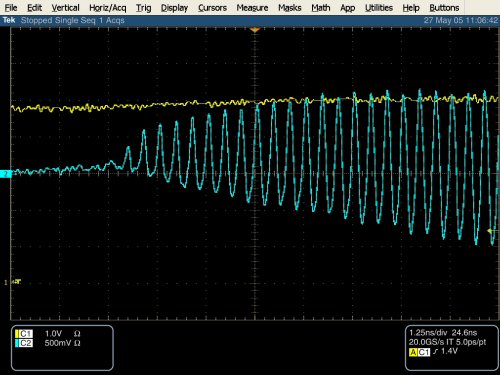Click the orange trigger position marker
500x375 pixels.
(x=255, y=30)
